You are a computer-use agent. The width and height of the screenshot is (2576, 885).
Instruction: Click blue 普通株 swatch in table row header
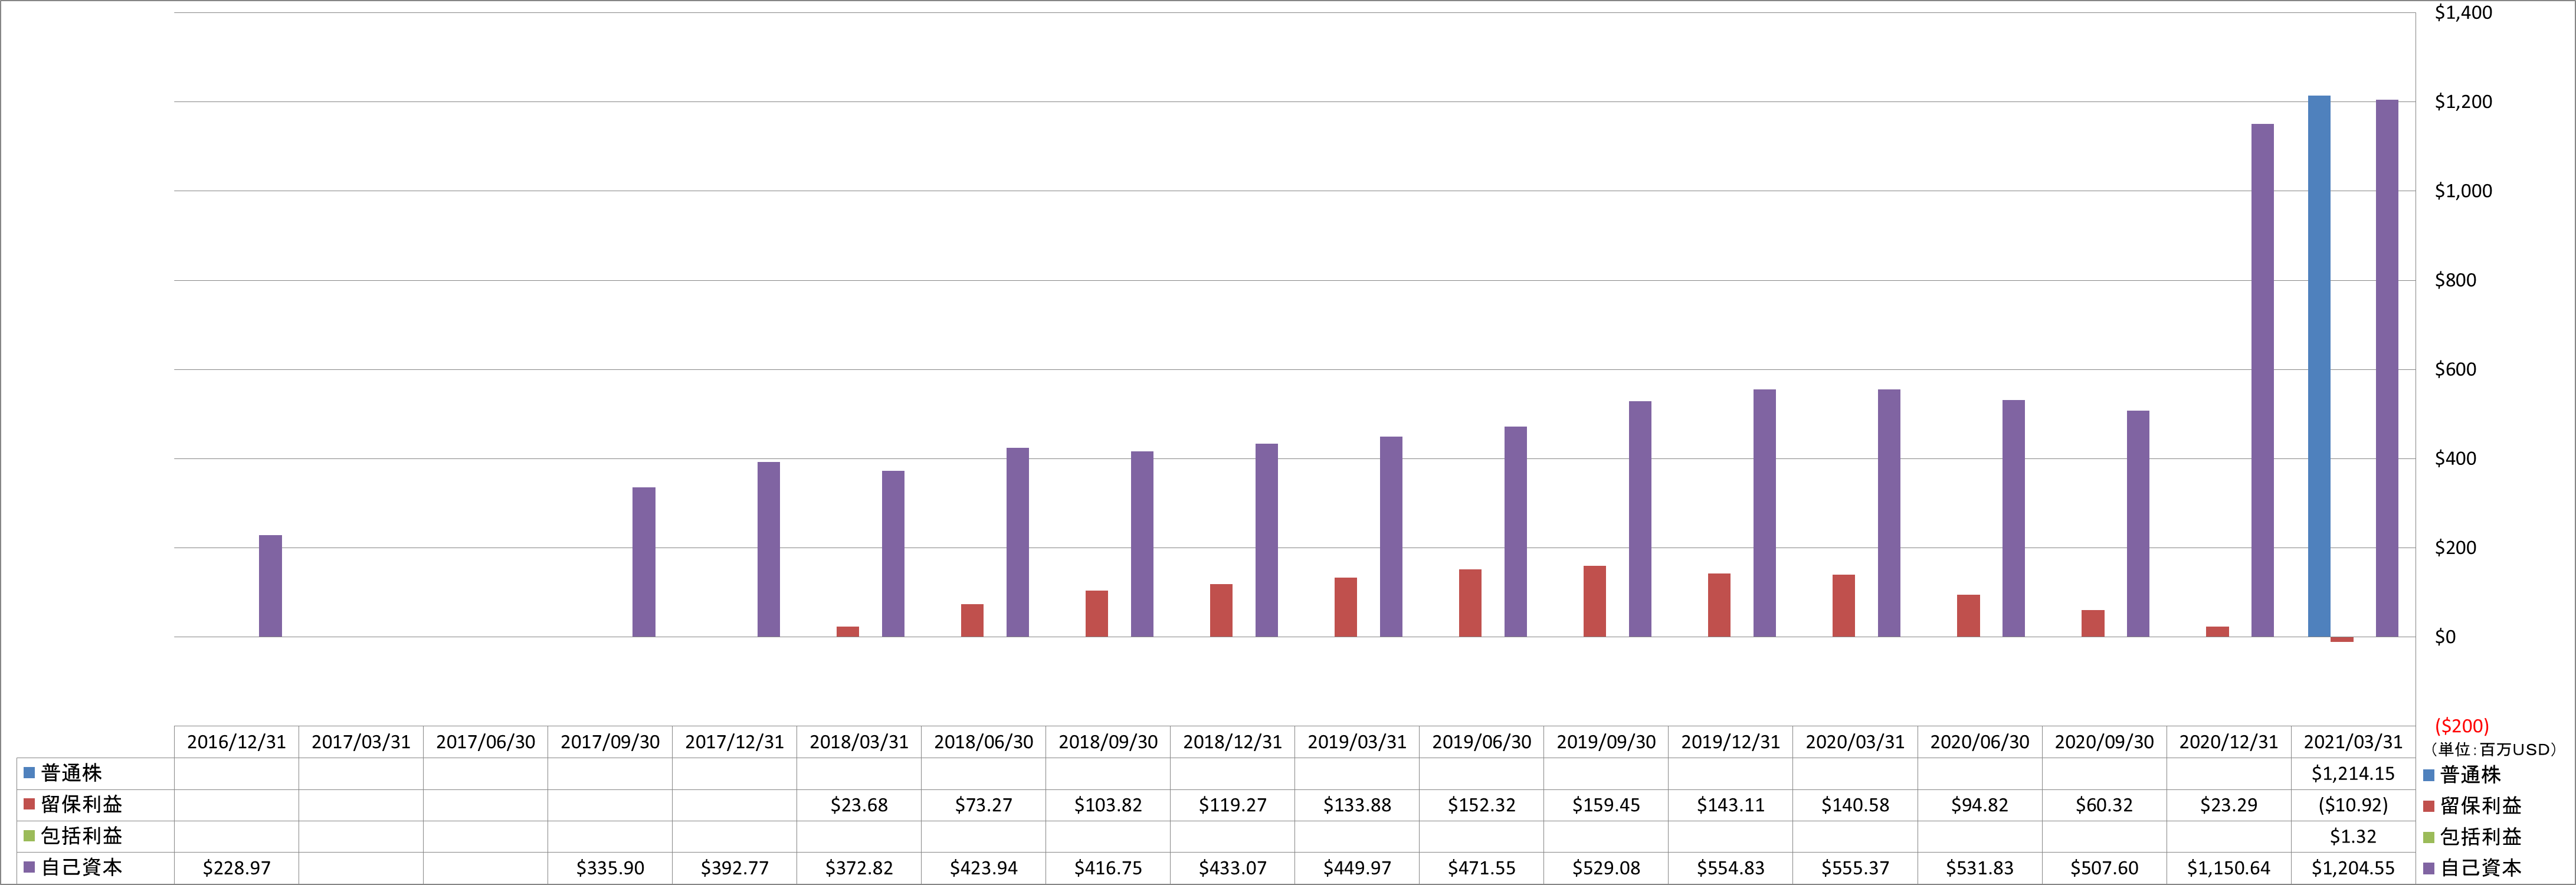[29, 773]
